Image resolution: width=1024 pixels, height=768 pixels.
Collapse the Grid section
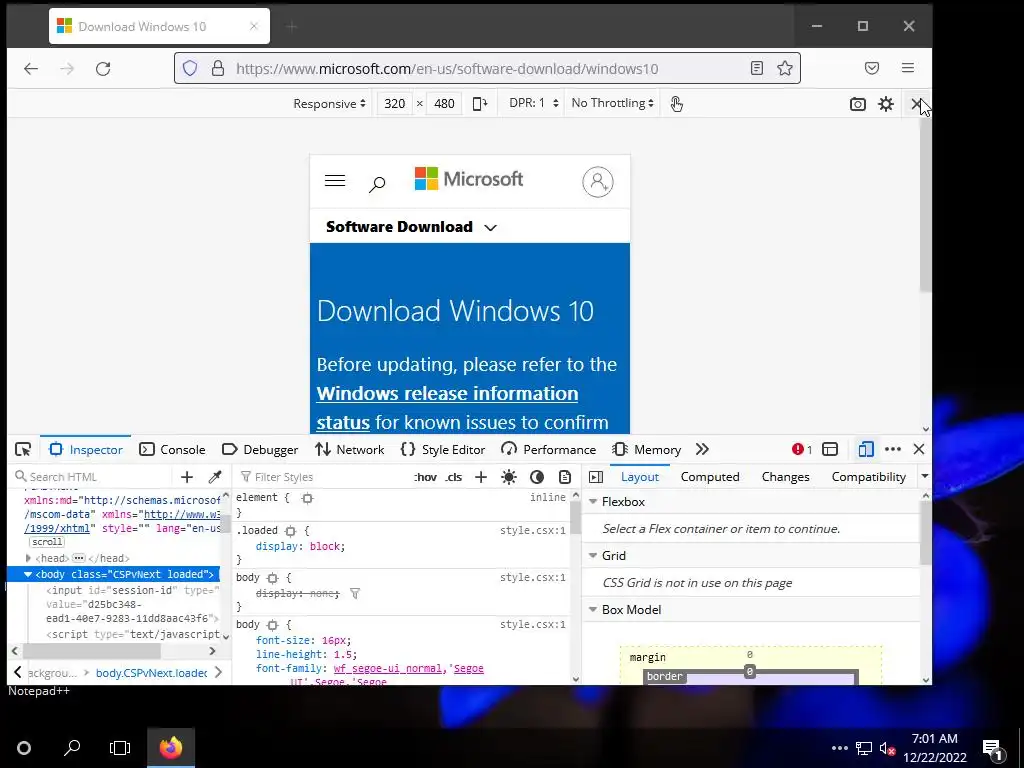[x=593, y=556]
